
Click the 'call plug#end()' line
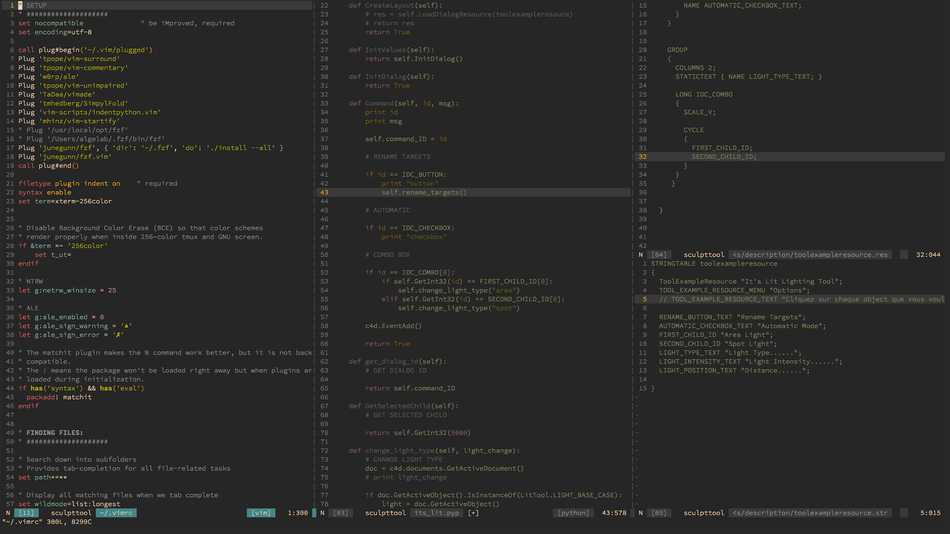coord(48,165)
